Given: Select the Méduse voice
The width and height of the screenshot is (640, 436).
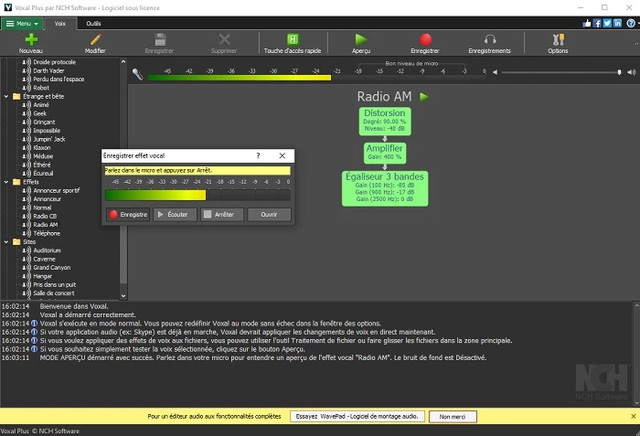Looking at the screenshot, I should click(43, 156).
